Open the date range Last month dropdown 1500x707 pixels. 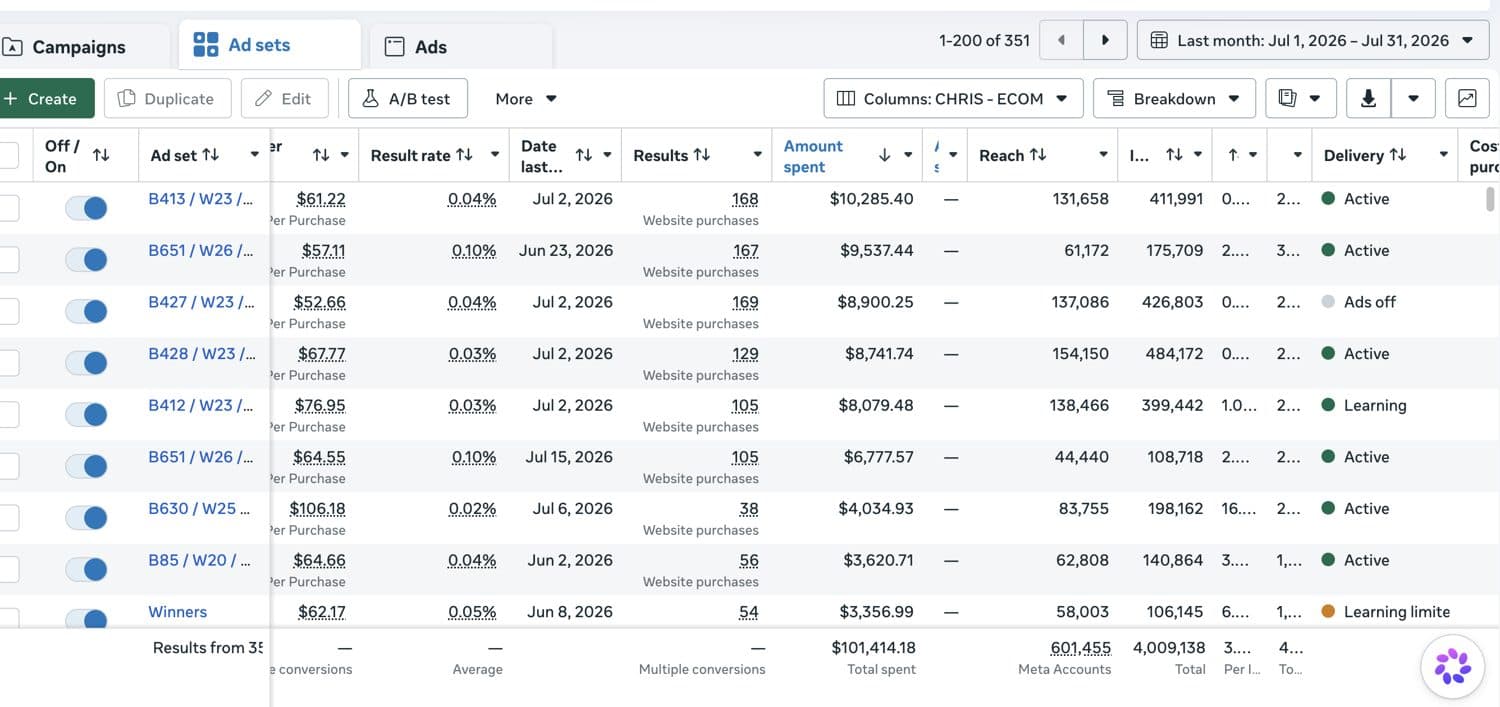(x=1313, y=41)
